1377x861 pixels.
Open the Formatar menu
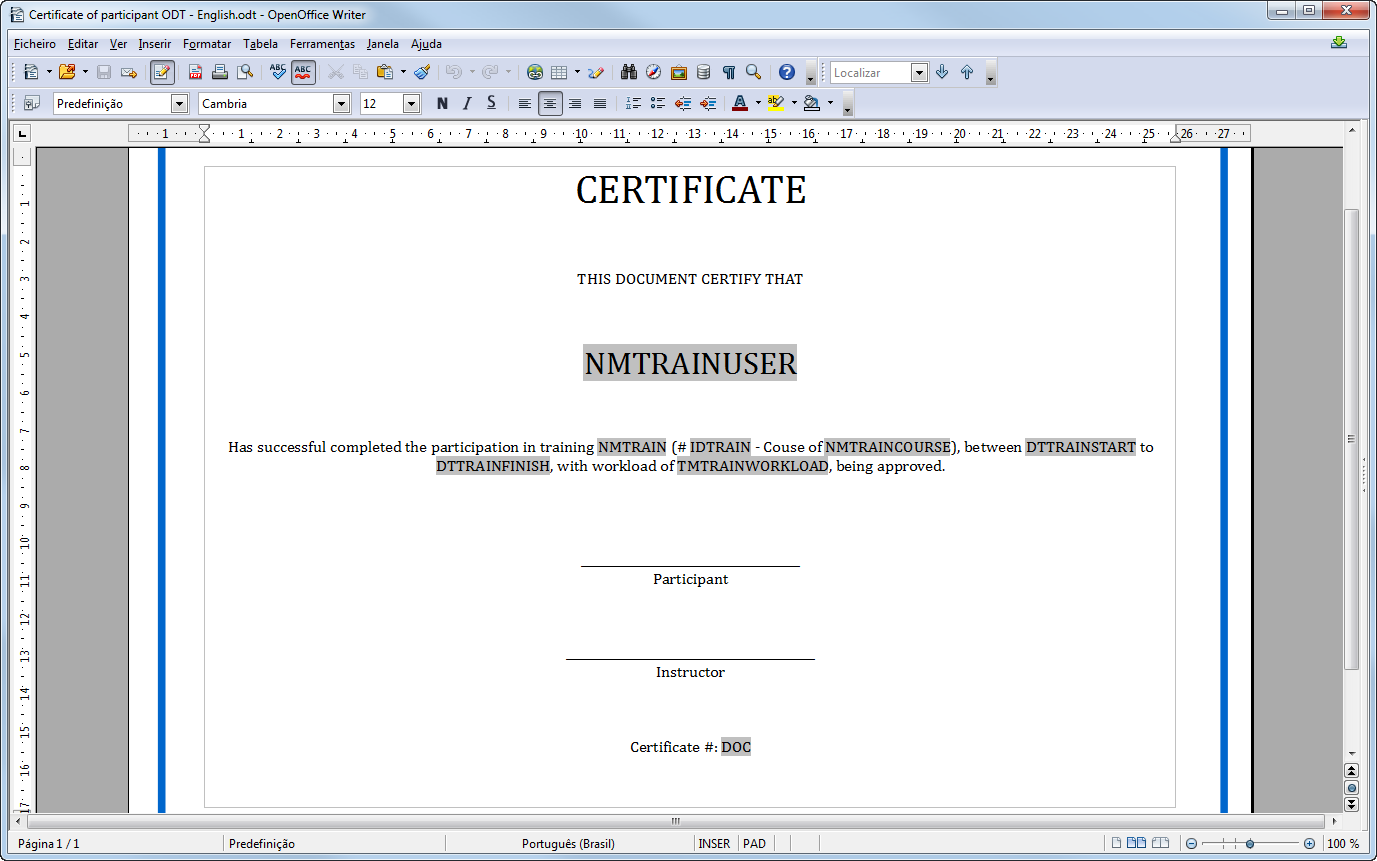207,44
